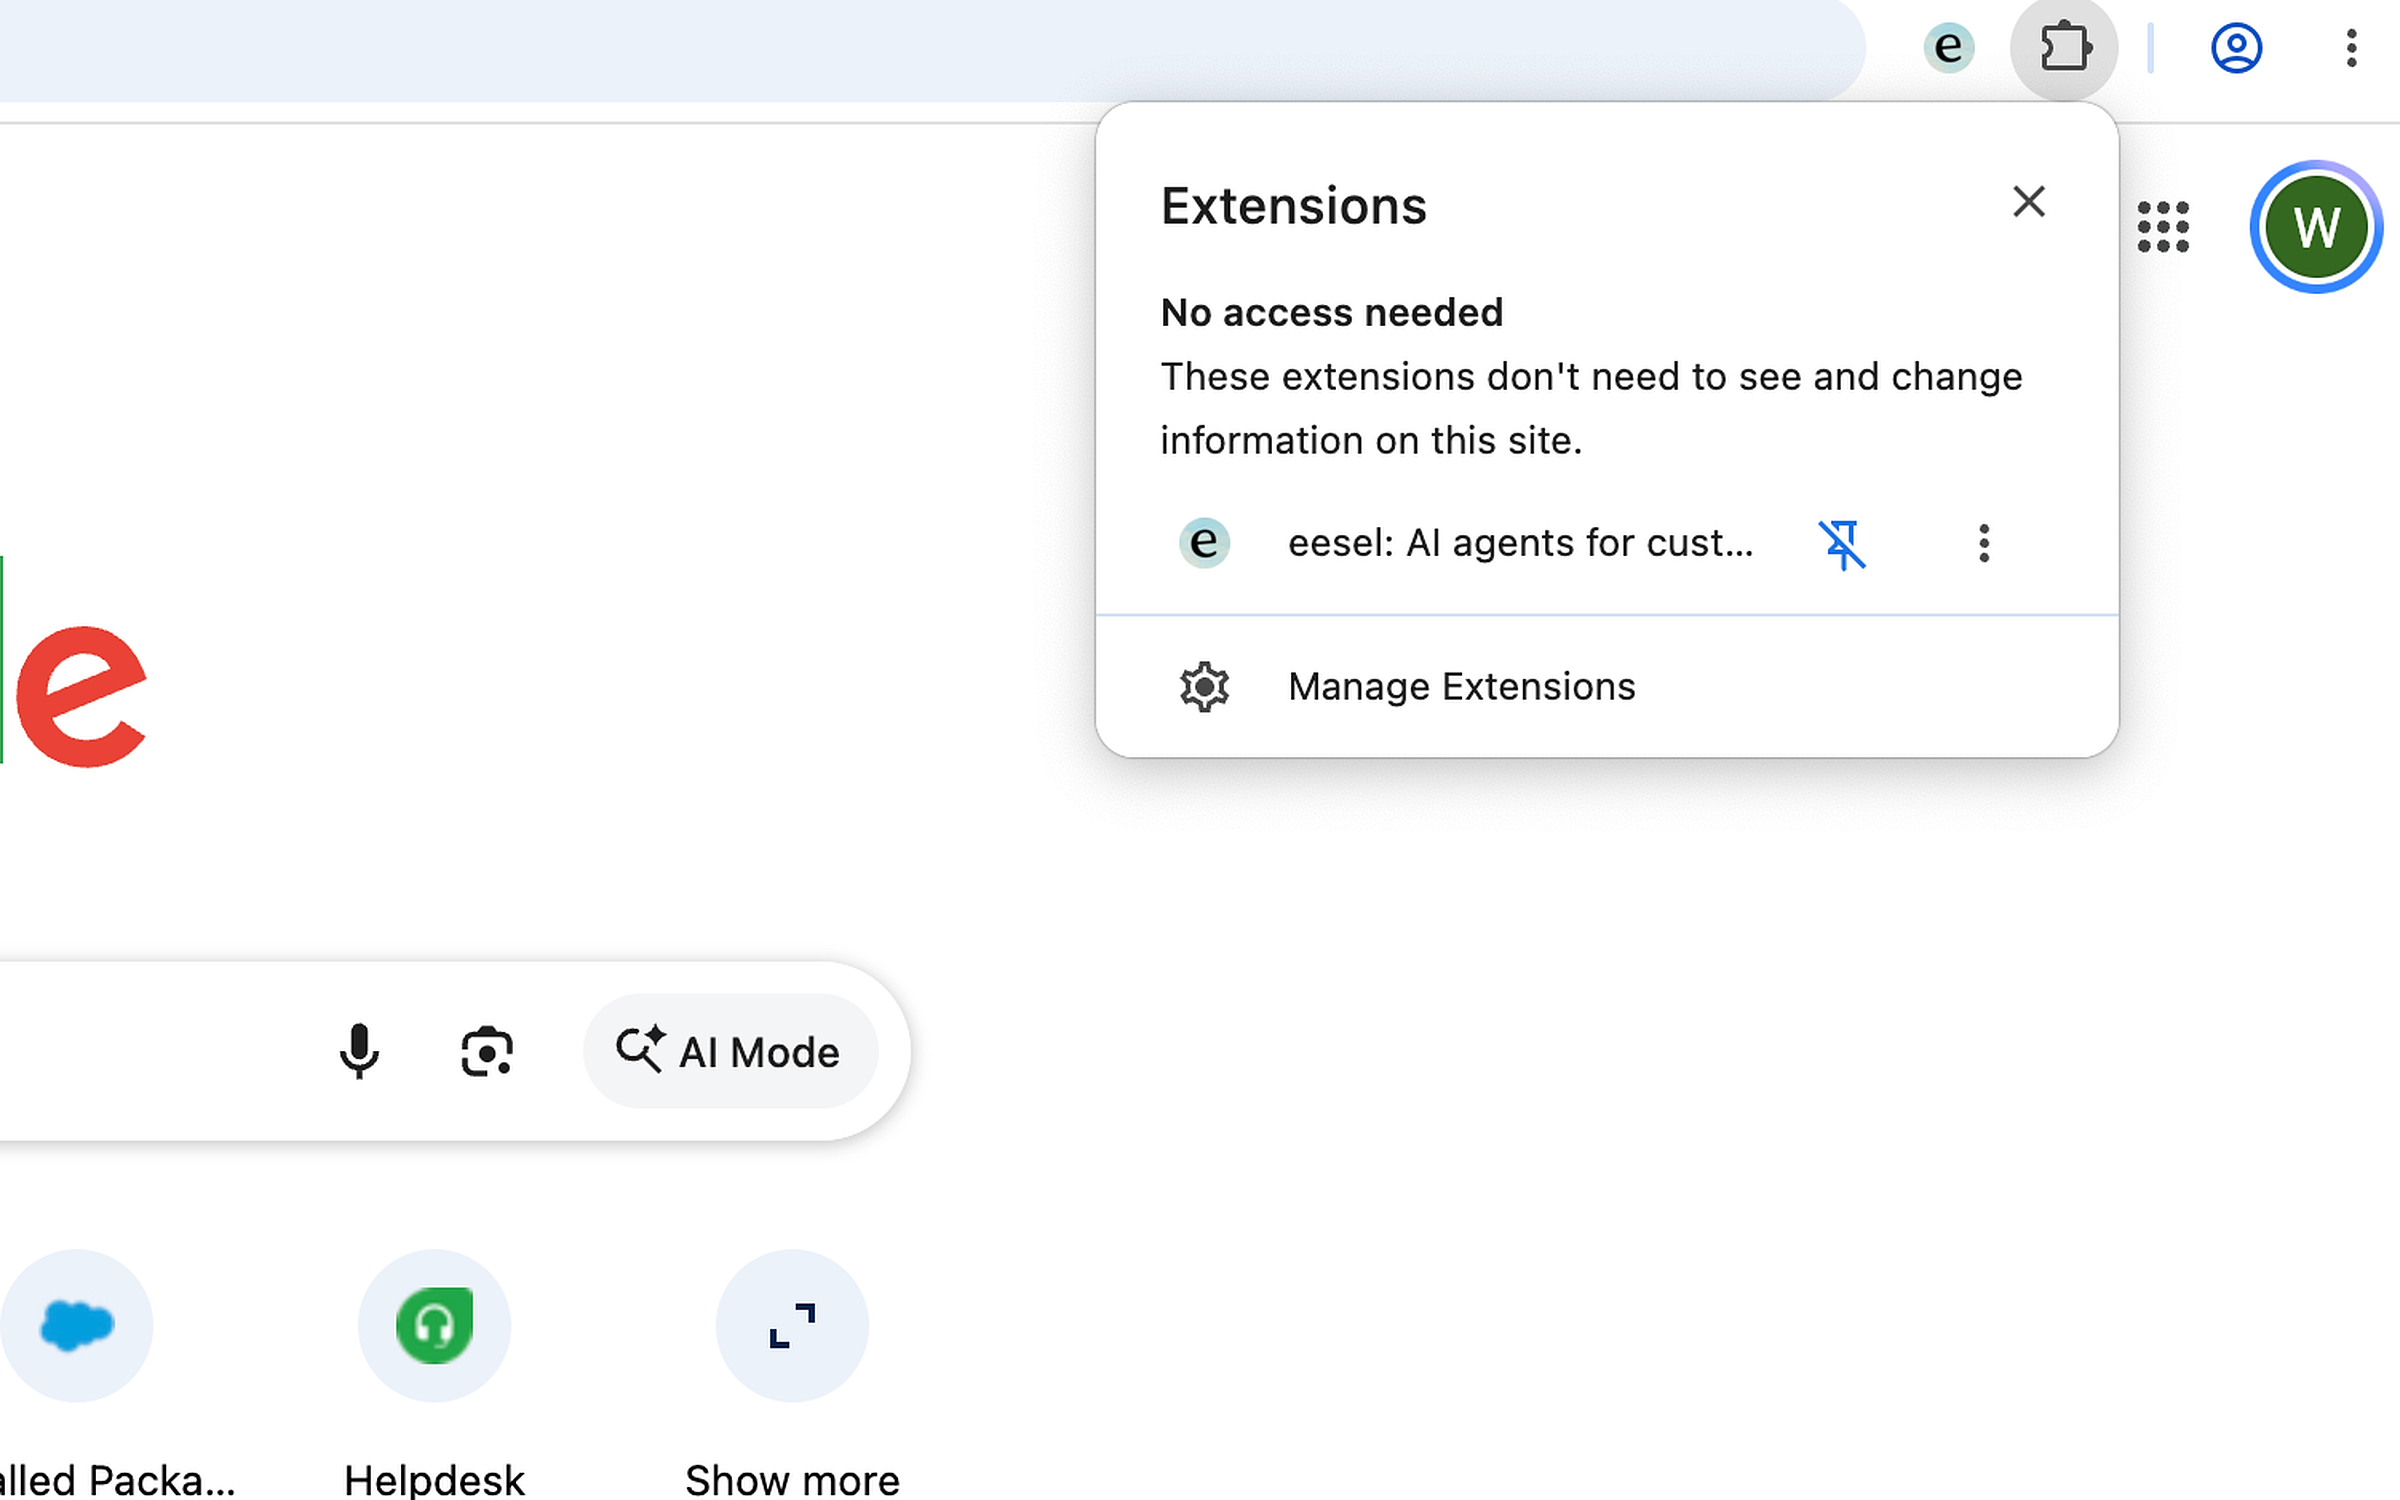Click the gear icon beside Manage Extensions
Screen dimensions: 2400x1500
click(1204, 687)
